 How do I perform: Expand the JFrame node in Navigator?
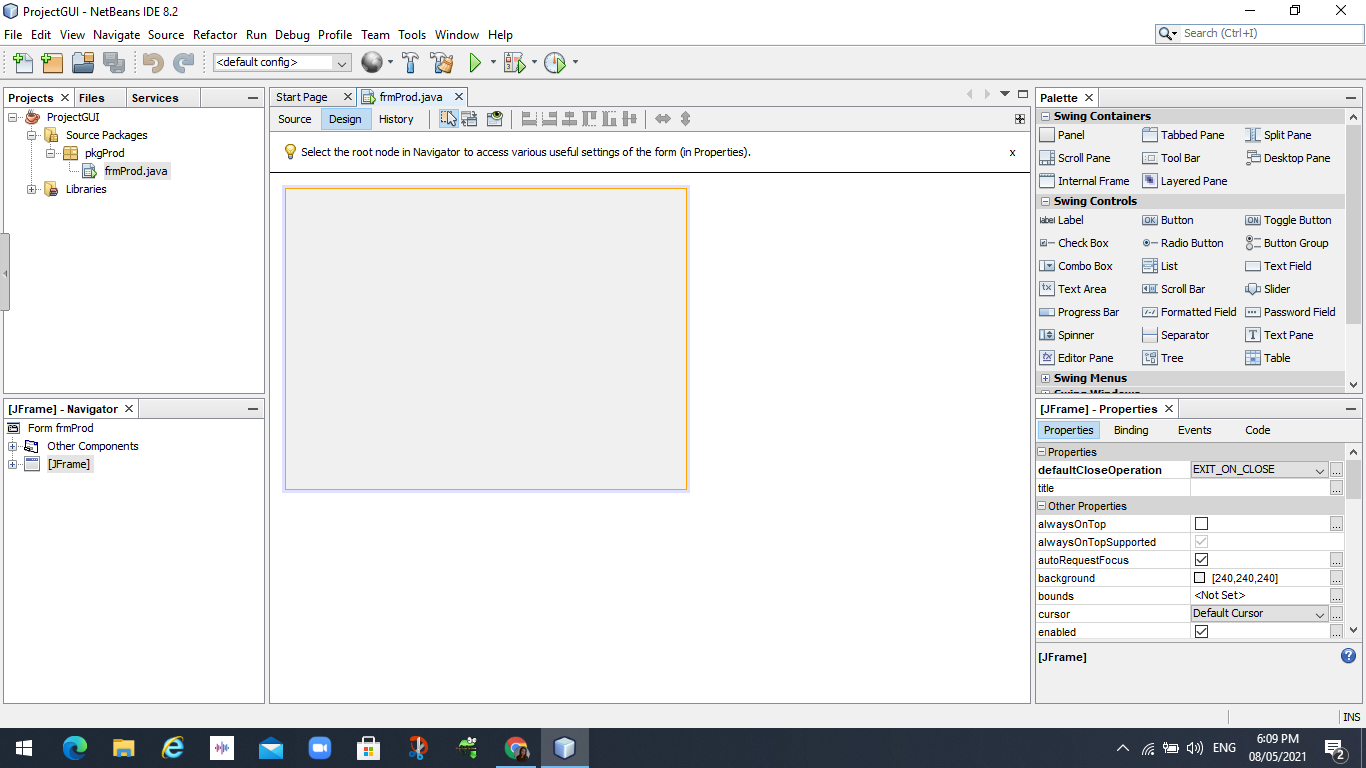click(13, 464)
